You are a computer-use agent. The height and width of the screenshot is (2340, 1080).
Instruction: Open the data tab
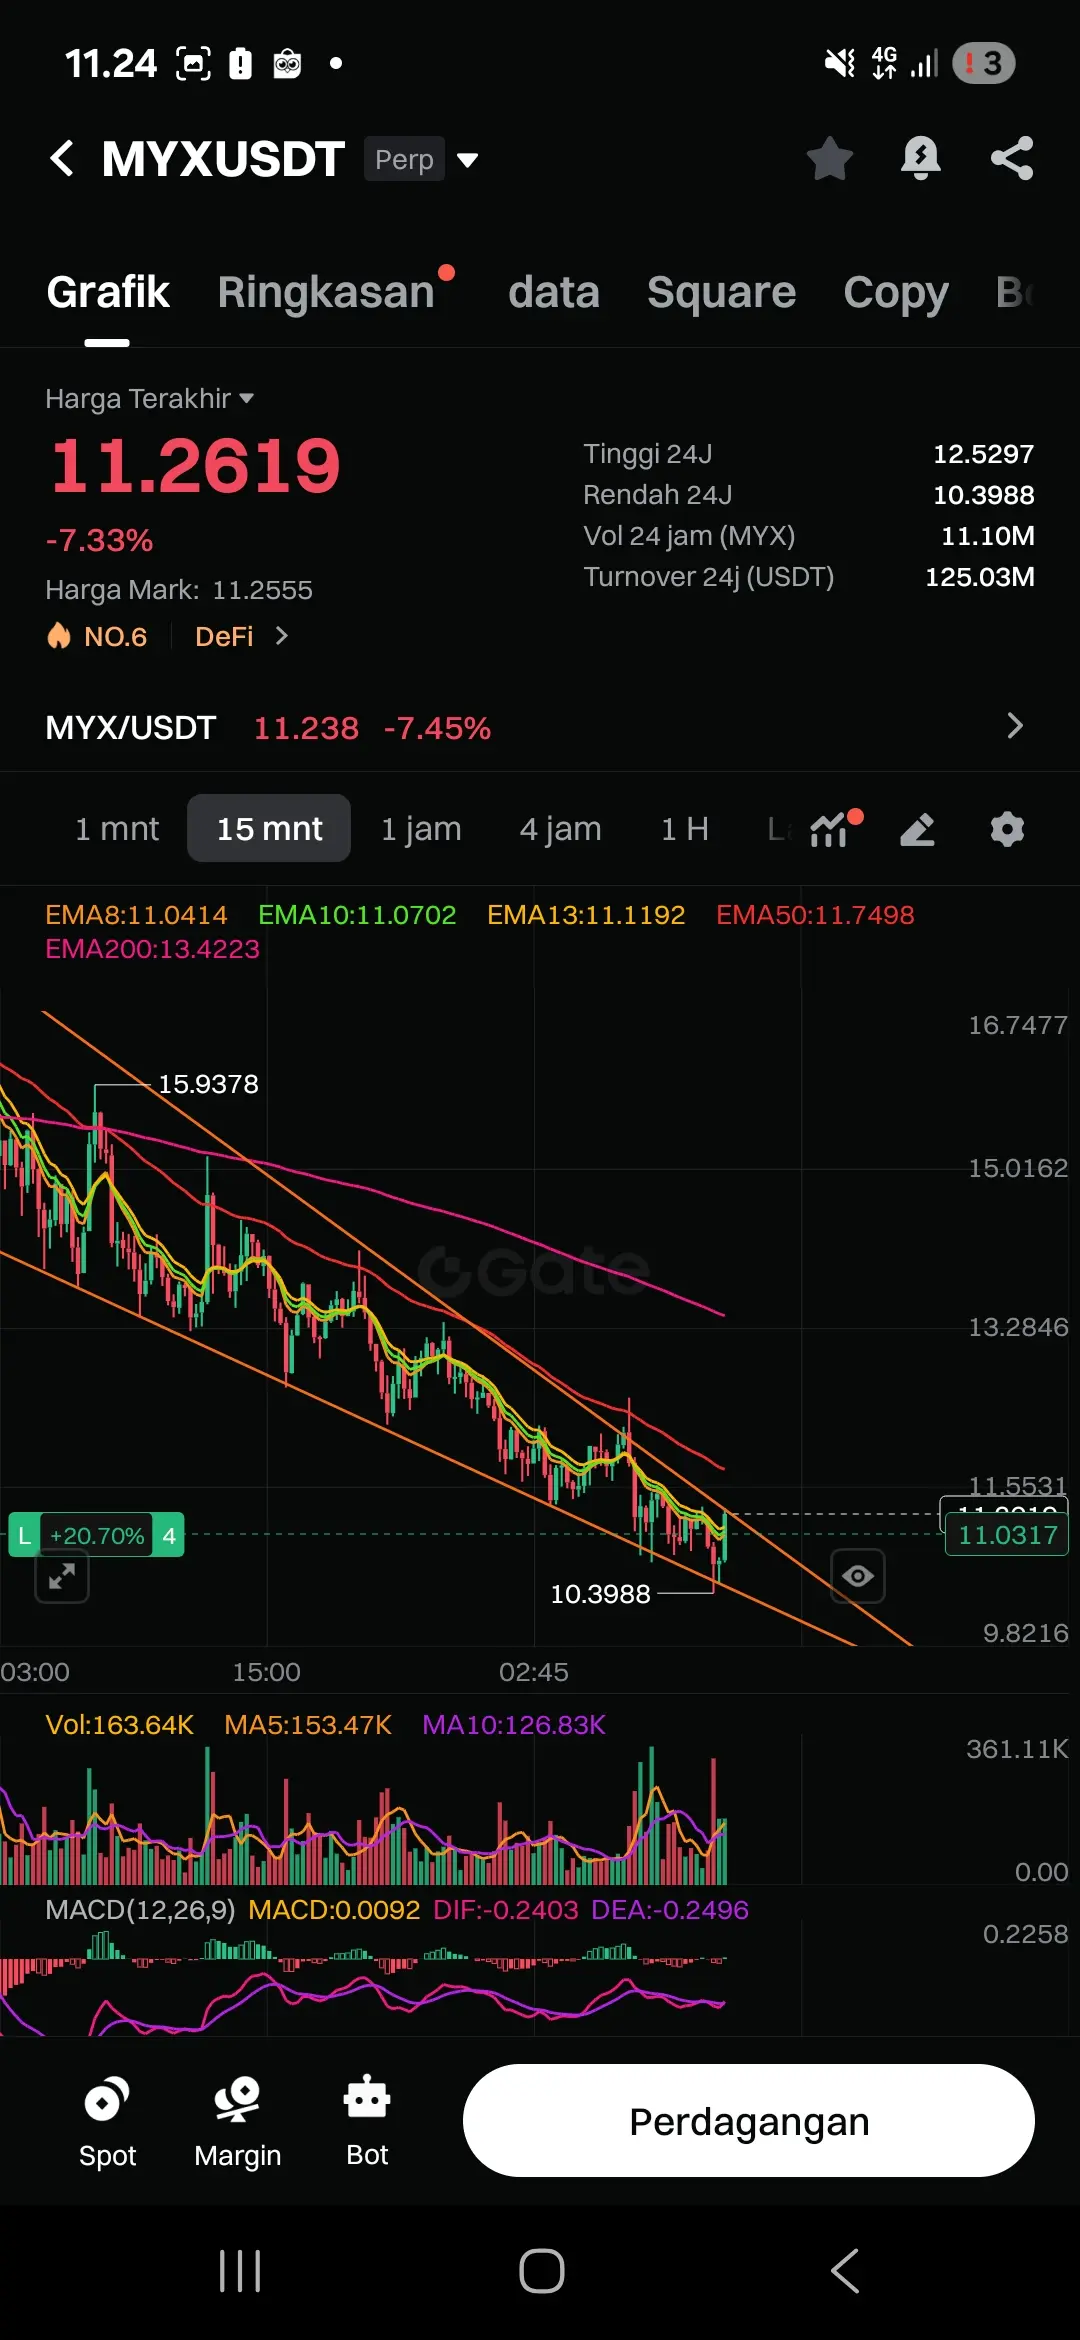[x=553, y=292]
